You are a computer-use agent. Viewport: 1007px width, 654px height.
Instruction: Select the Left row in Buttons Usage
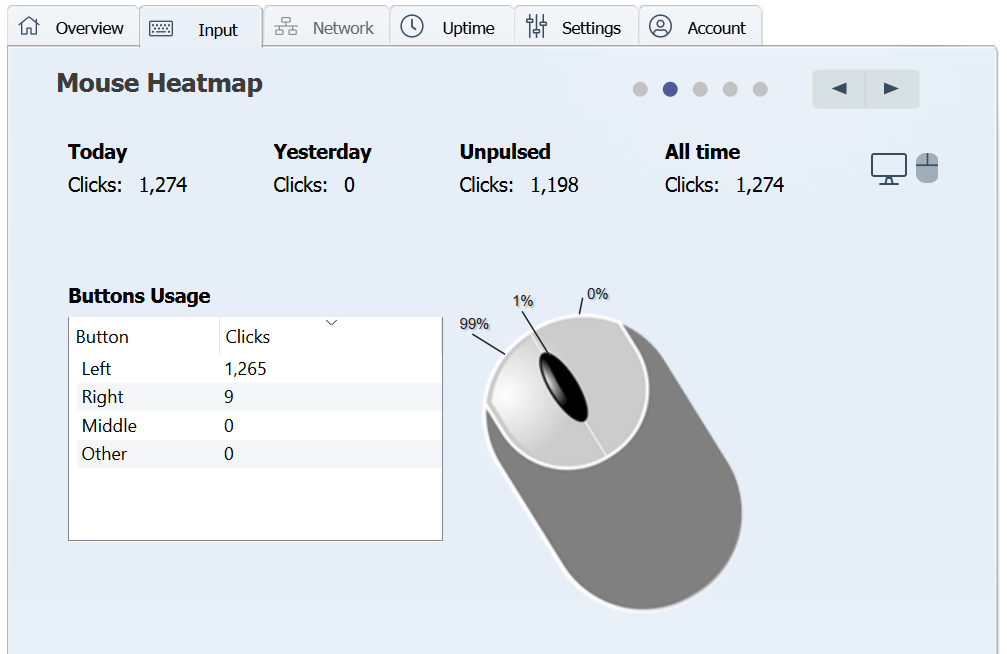coord(259,369)
